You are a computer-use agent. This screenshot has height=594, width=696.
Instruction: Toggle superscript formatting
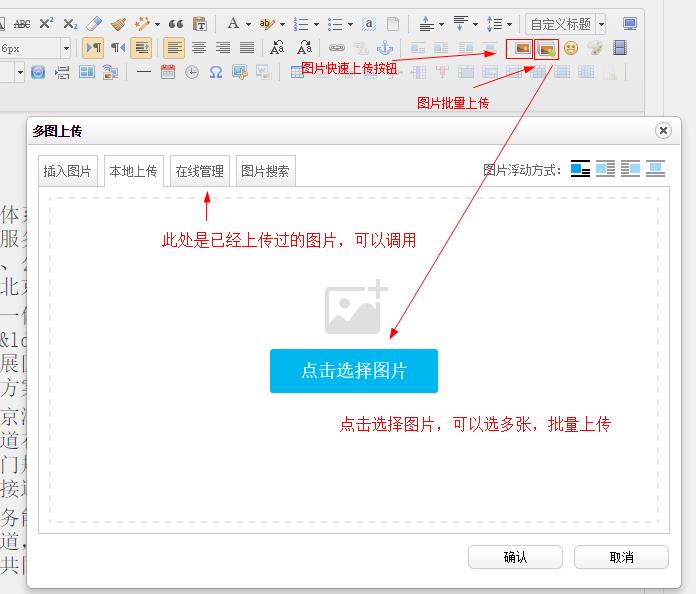click(47, 23)
